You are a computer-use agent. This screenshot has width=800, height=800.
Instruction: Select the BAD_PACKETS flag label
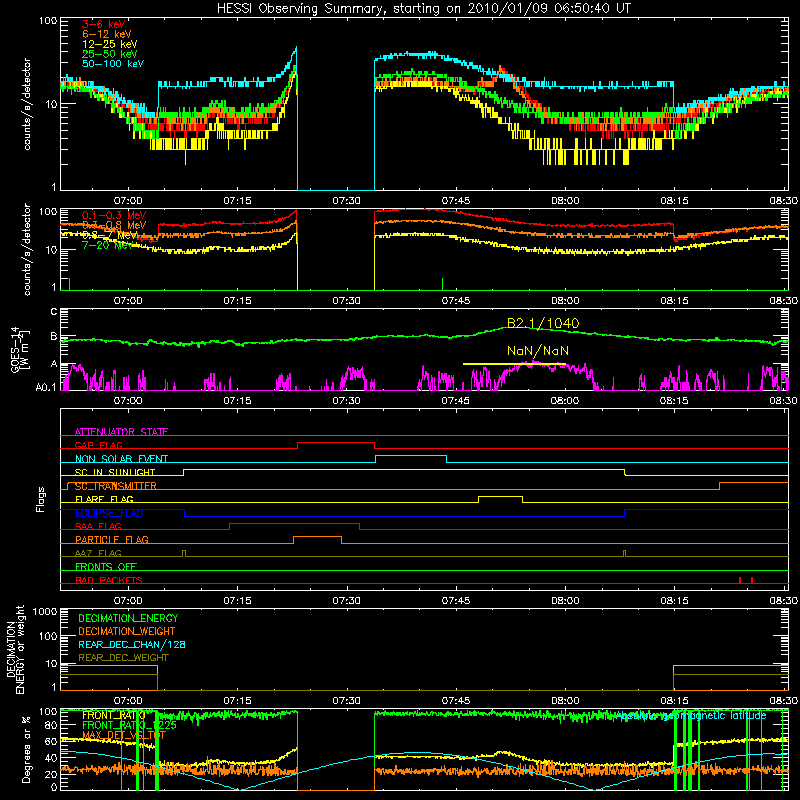click(109, 580)
